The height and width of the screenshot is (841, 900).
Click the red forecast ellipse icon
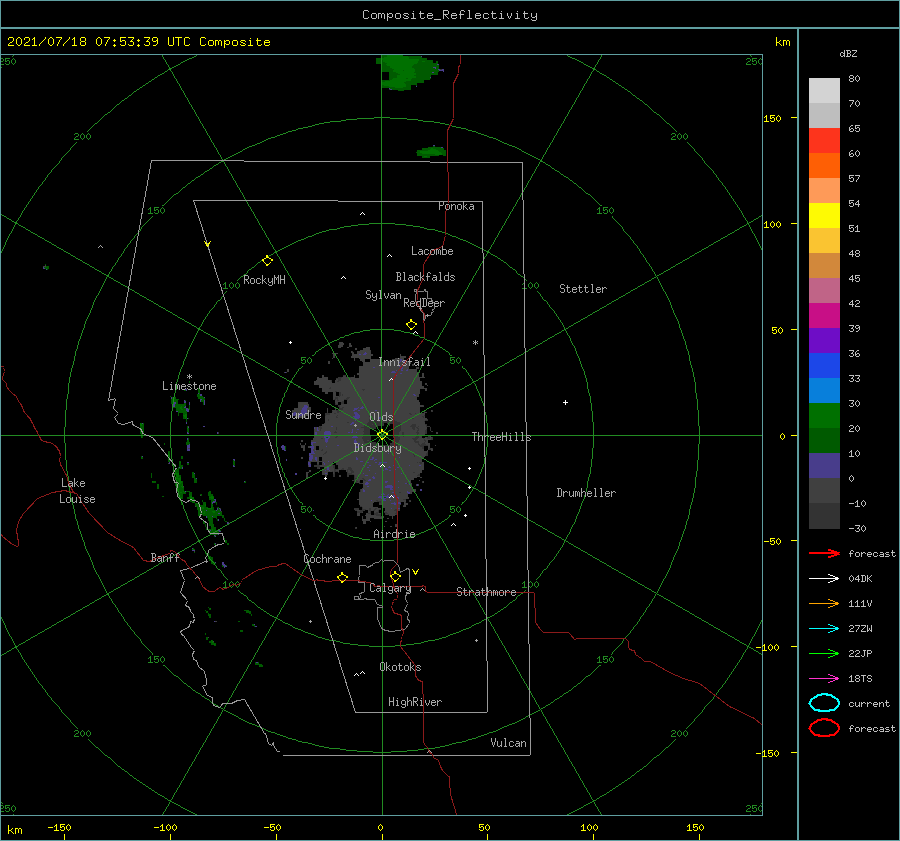(x=824, y=728)
